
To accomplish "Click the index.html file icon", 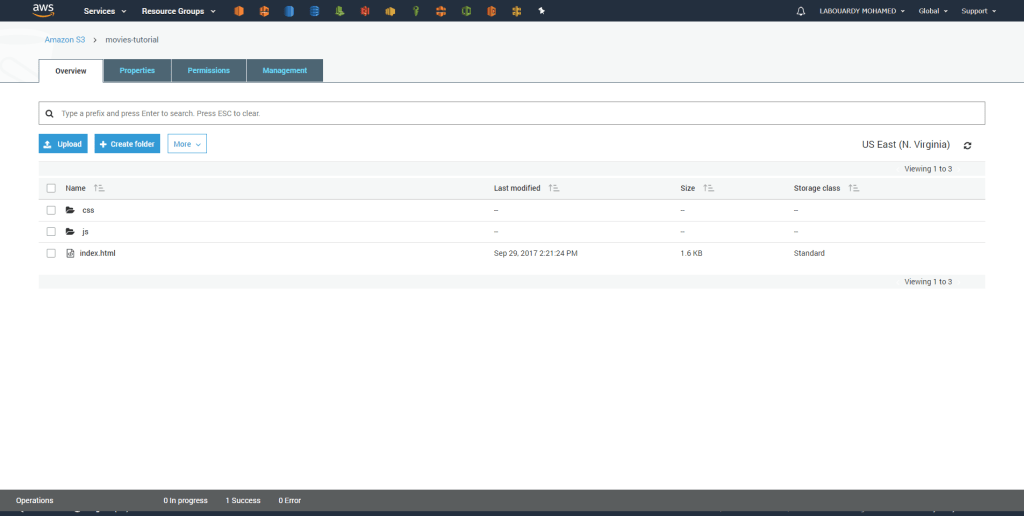I will (x=70, y=253).
